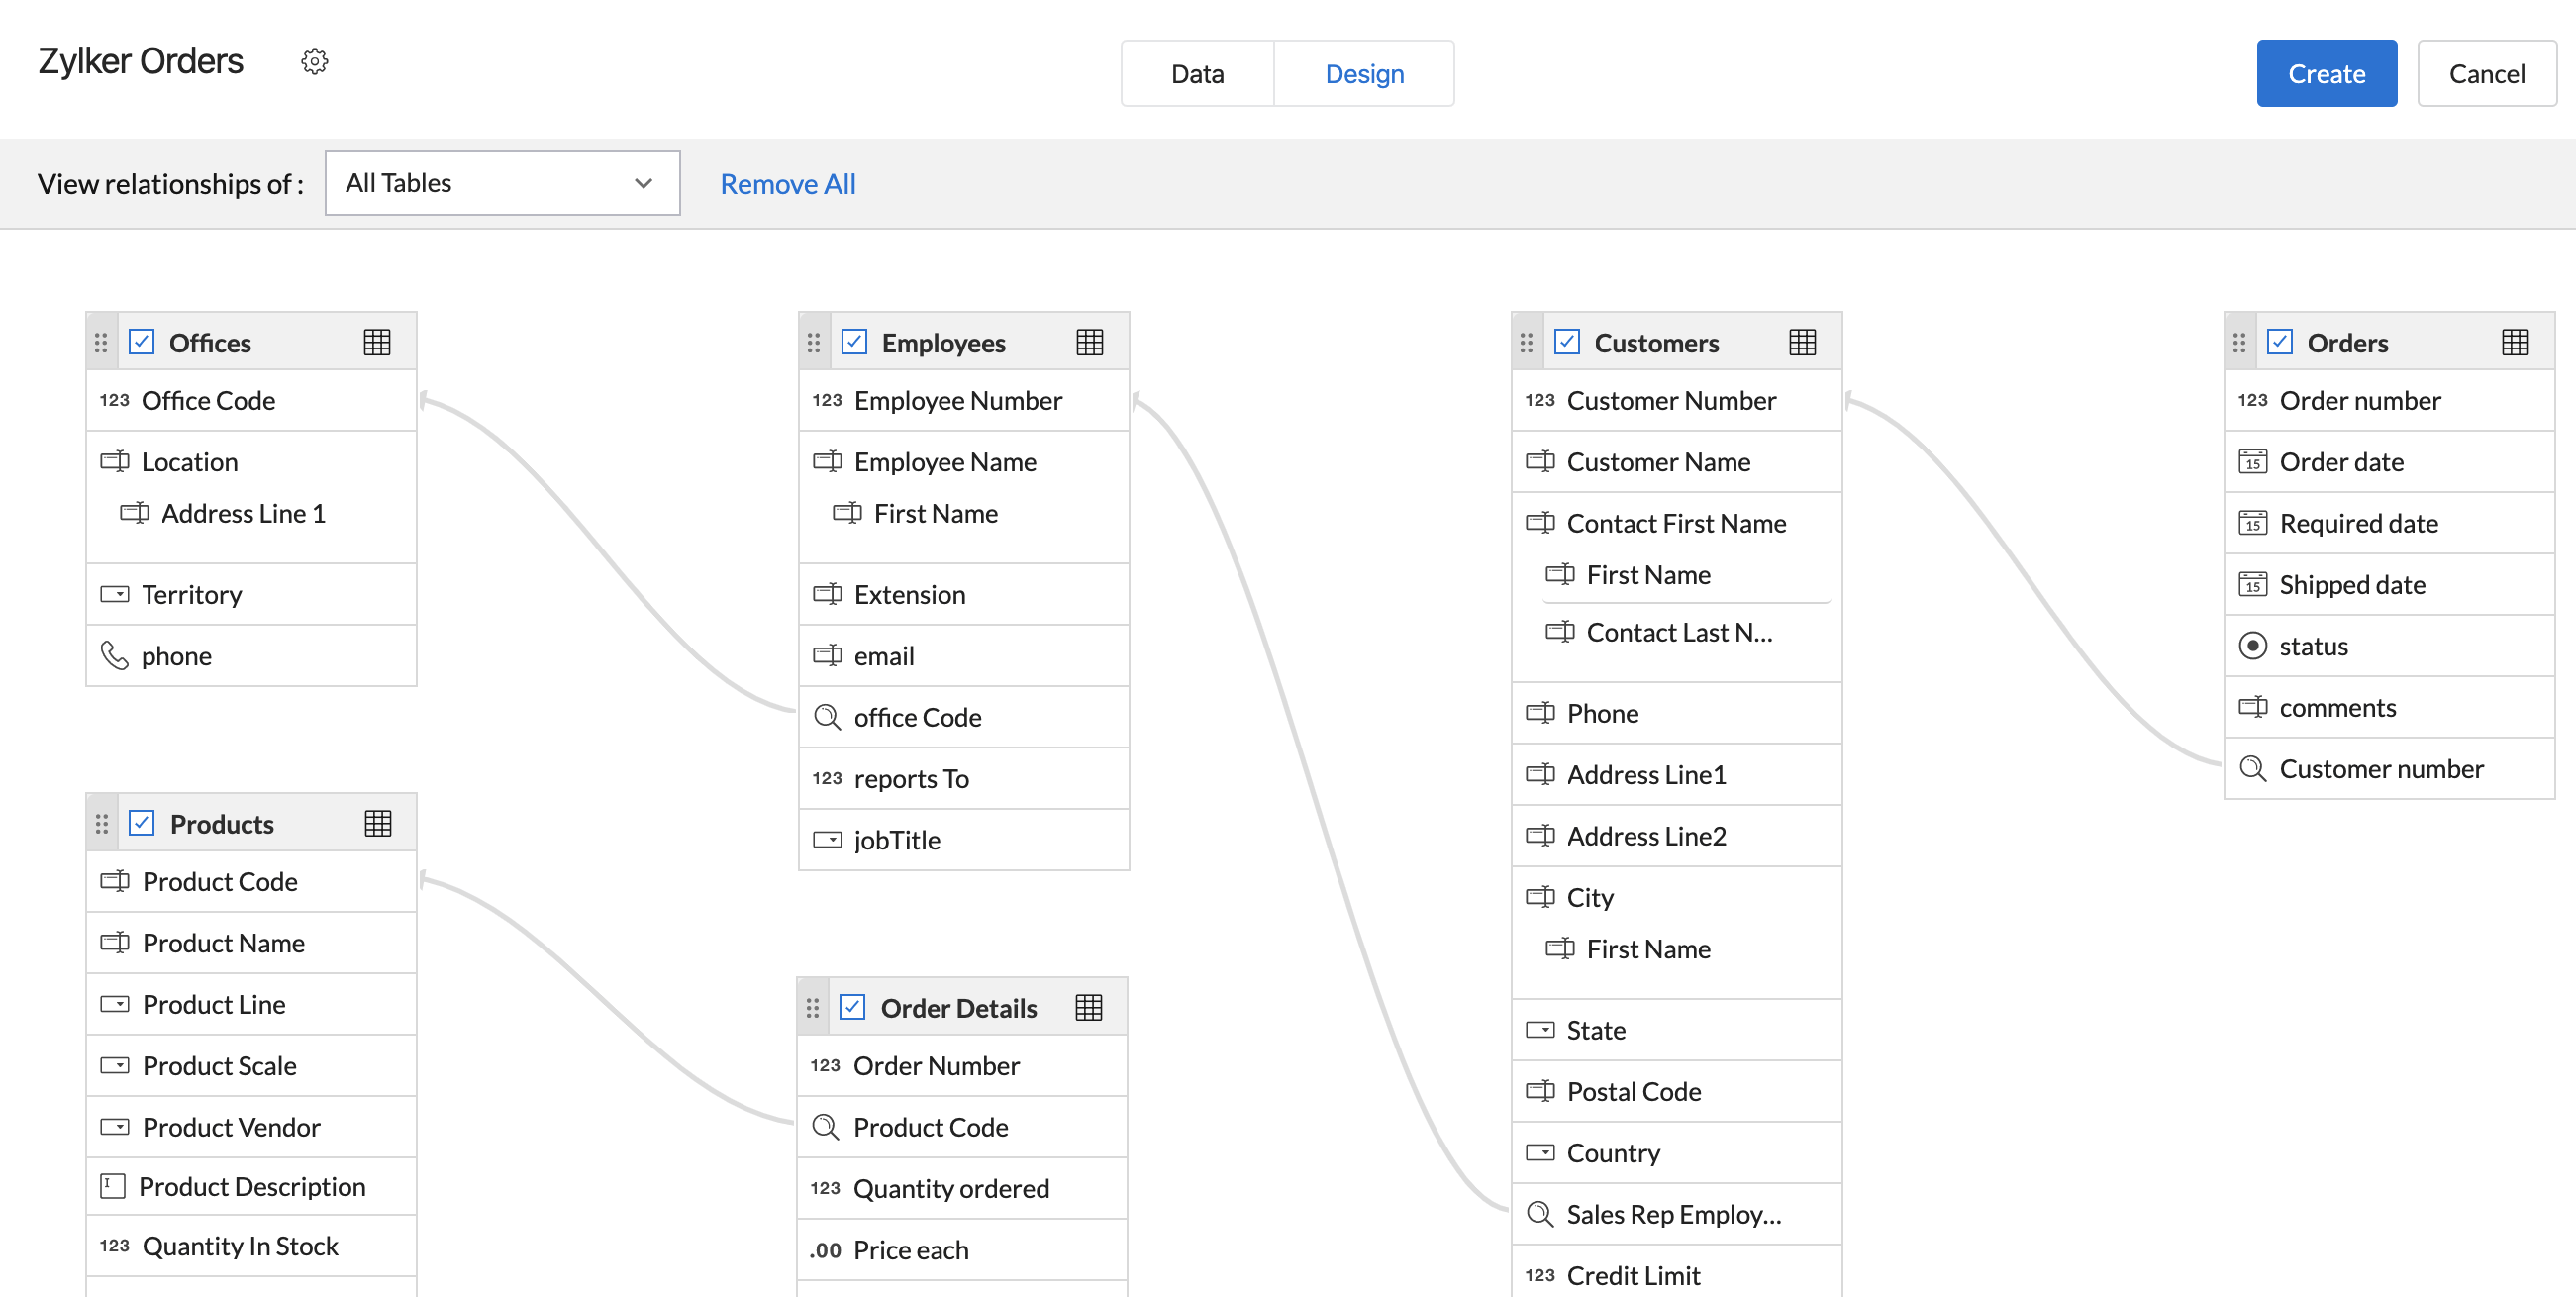This screenshot has width=2576, height=1297.
Task: Grab the Products table drag handle
Action: (101, 823)
